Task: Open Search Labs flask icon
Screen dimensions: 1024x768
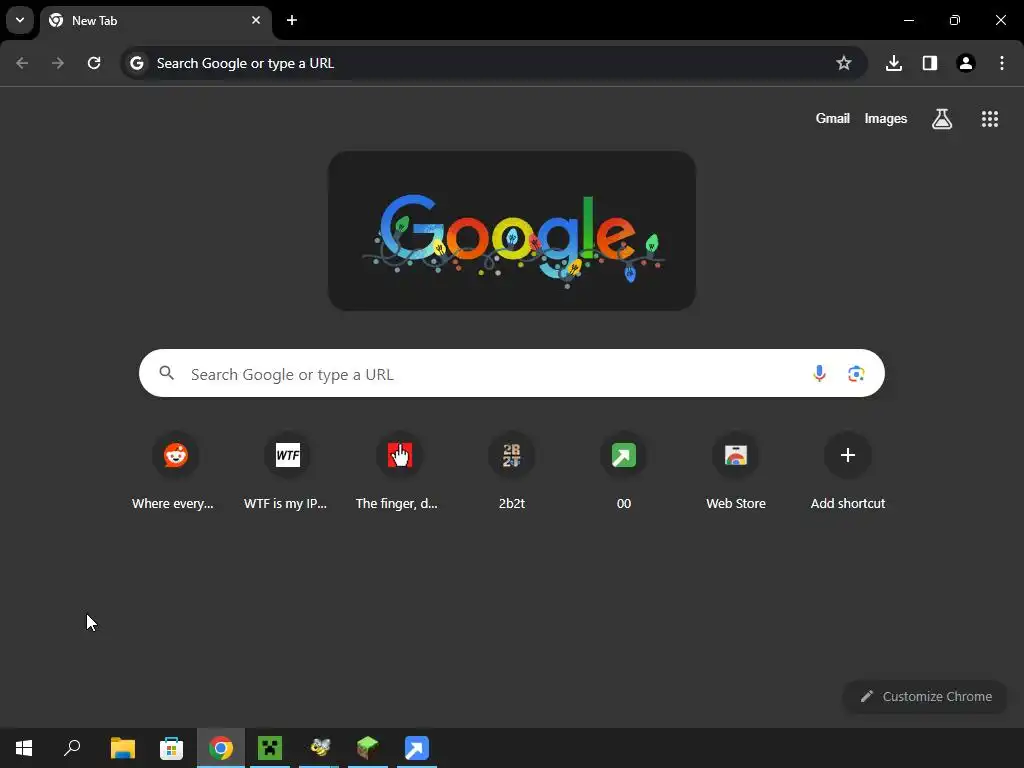Action: [942, 118]
